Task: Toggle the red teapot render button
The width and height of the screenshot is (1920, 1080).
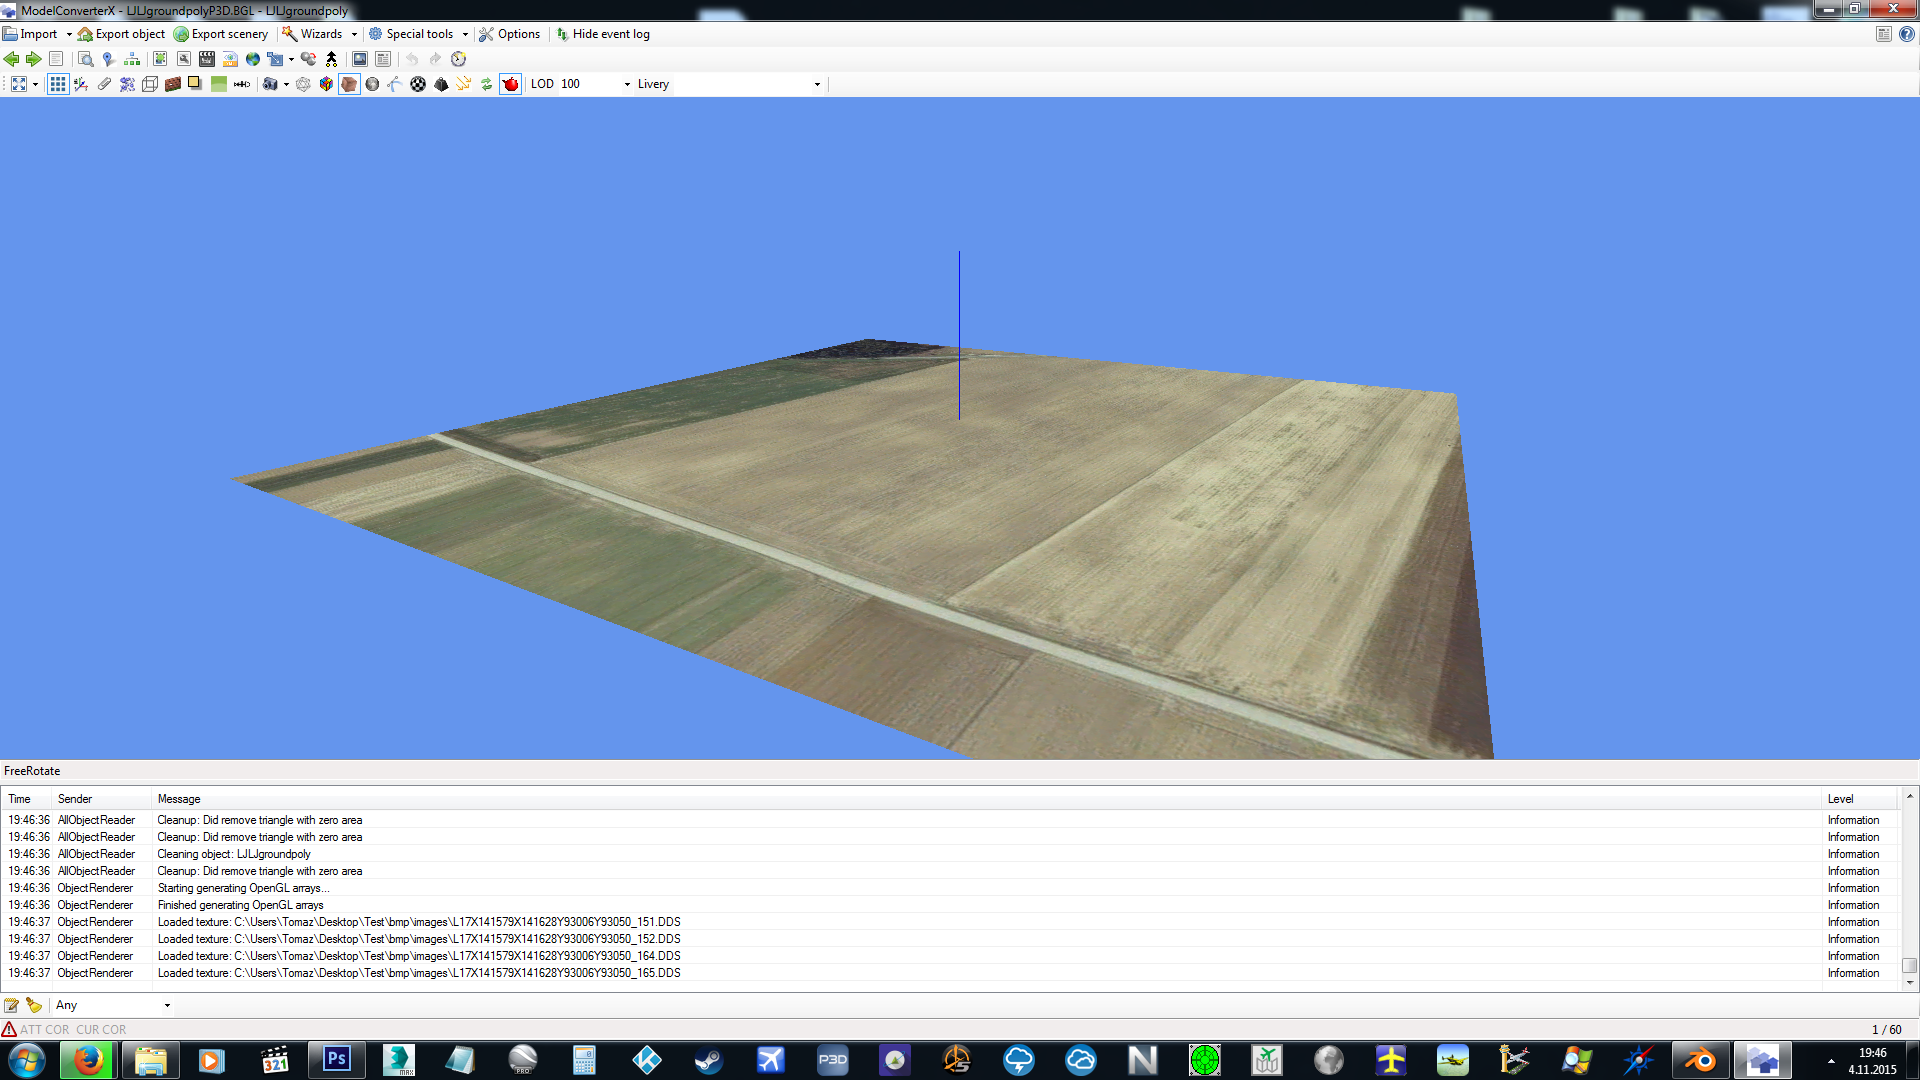Action: click(x=510, y=84)
